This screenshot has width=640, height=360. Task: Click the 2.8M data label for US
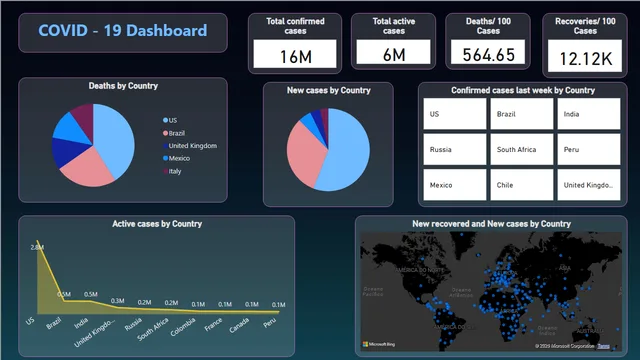(37, 247)
